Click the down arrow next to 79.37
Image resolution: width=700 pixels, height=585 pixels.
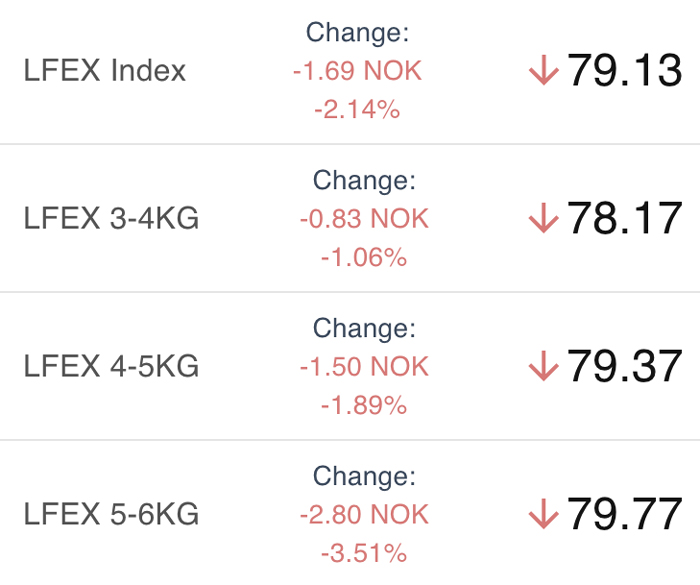coord(543,366)
